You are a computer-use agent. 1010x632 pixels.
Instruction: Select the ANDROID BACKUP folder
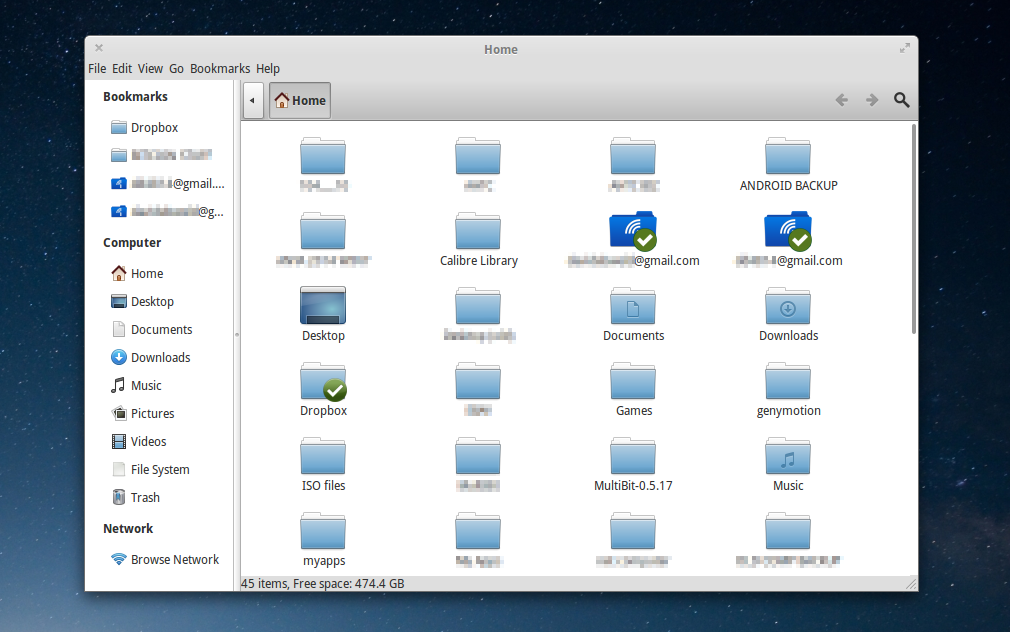tap(788, 165)
